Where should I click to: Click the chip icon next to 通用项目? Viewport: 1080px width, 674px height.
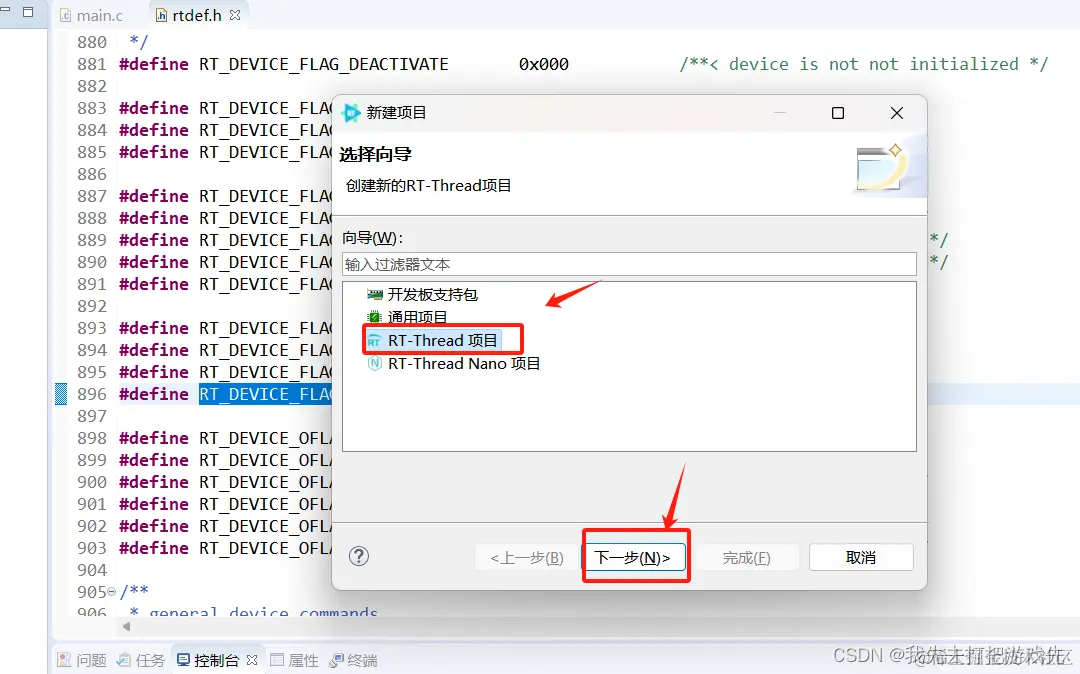pos(375,317)
